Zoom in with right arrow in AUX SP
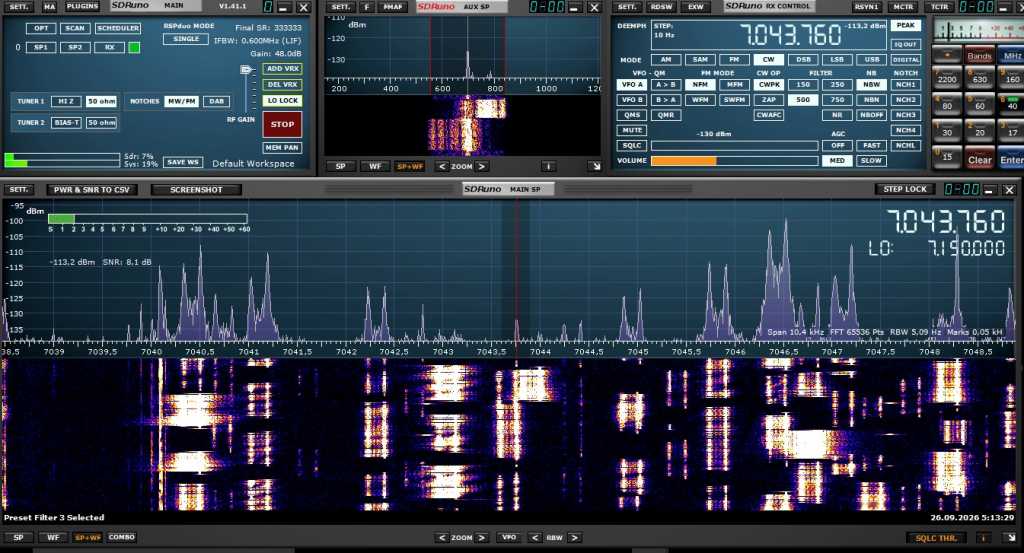 pos(482,166)
